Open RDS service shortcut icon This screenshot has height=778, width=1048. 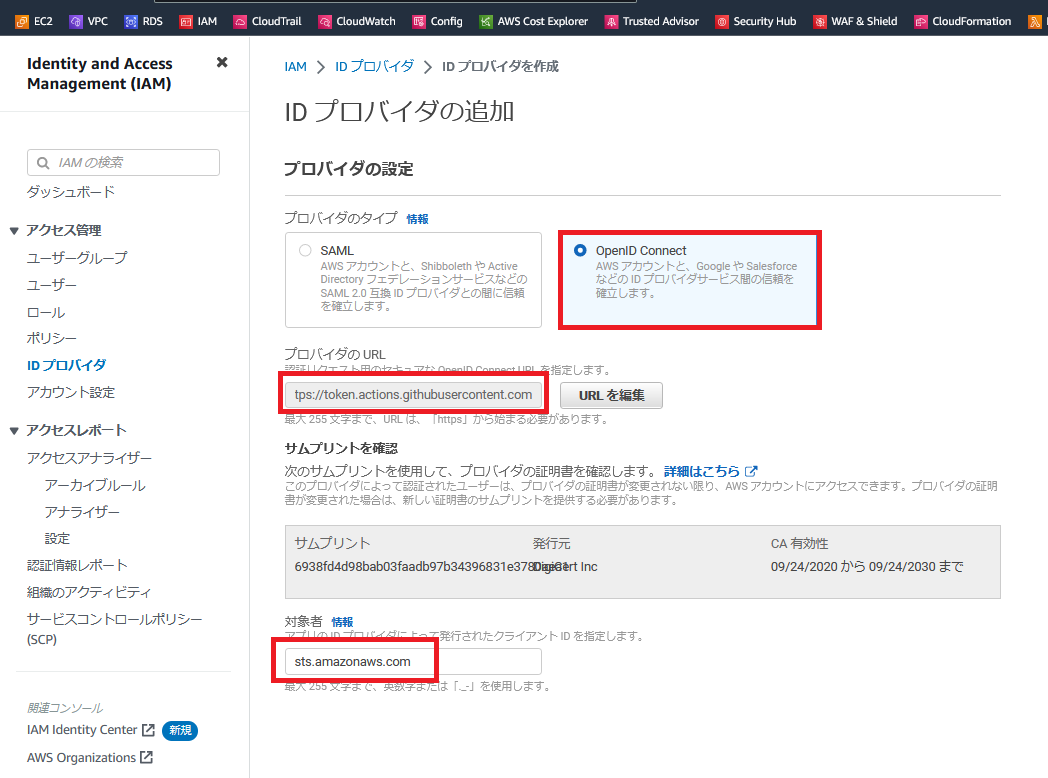(x=131, y=21)
